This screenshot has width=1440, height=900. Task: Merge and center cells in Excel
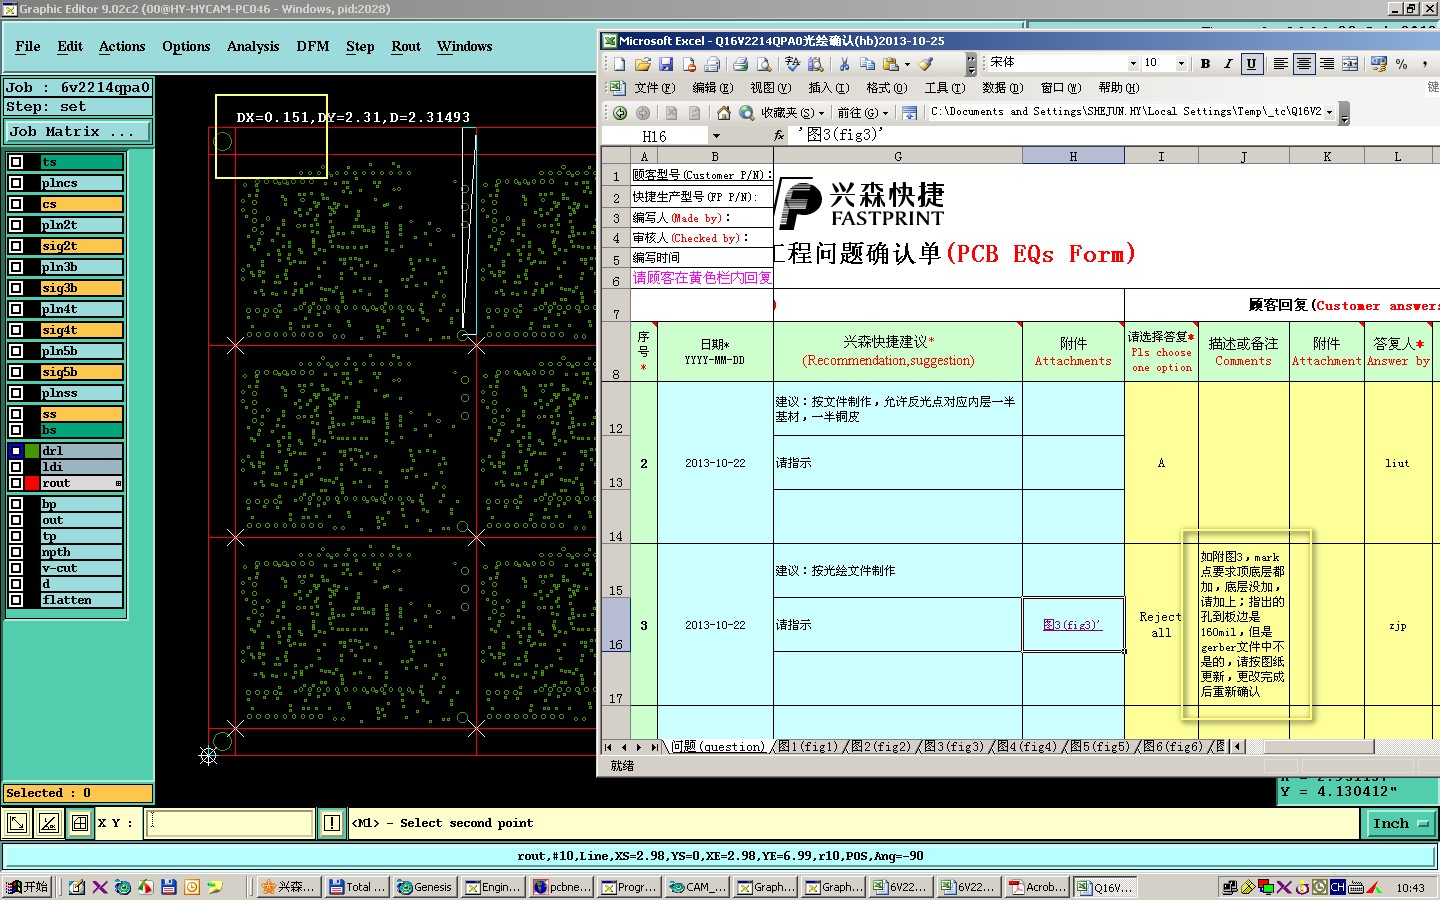pos(1349,63)
